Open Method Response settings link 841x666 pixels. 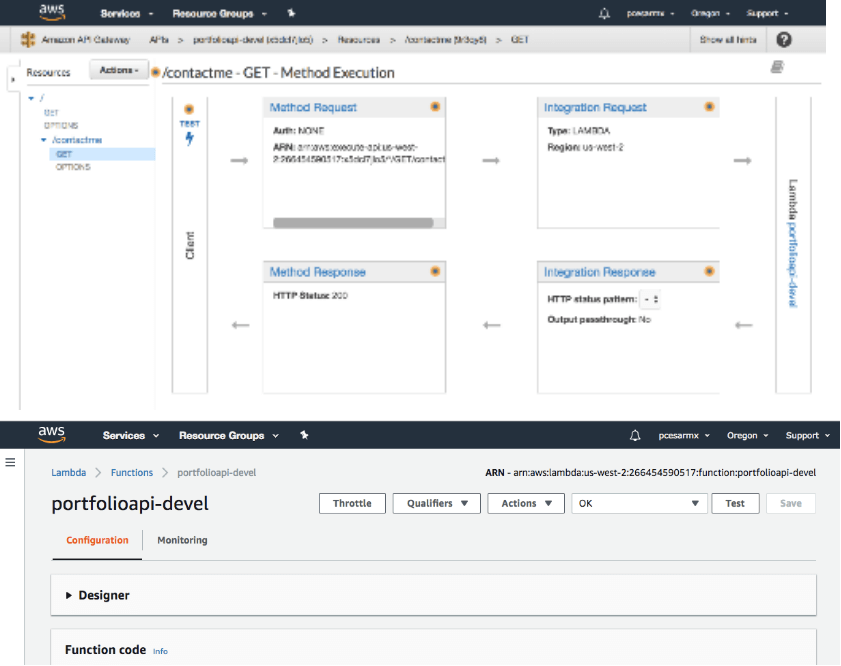(318, 272)
